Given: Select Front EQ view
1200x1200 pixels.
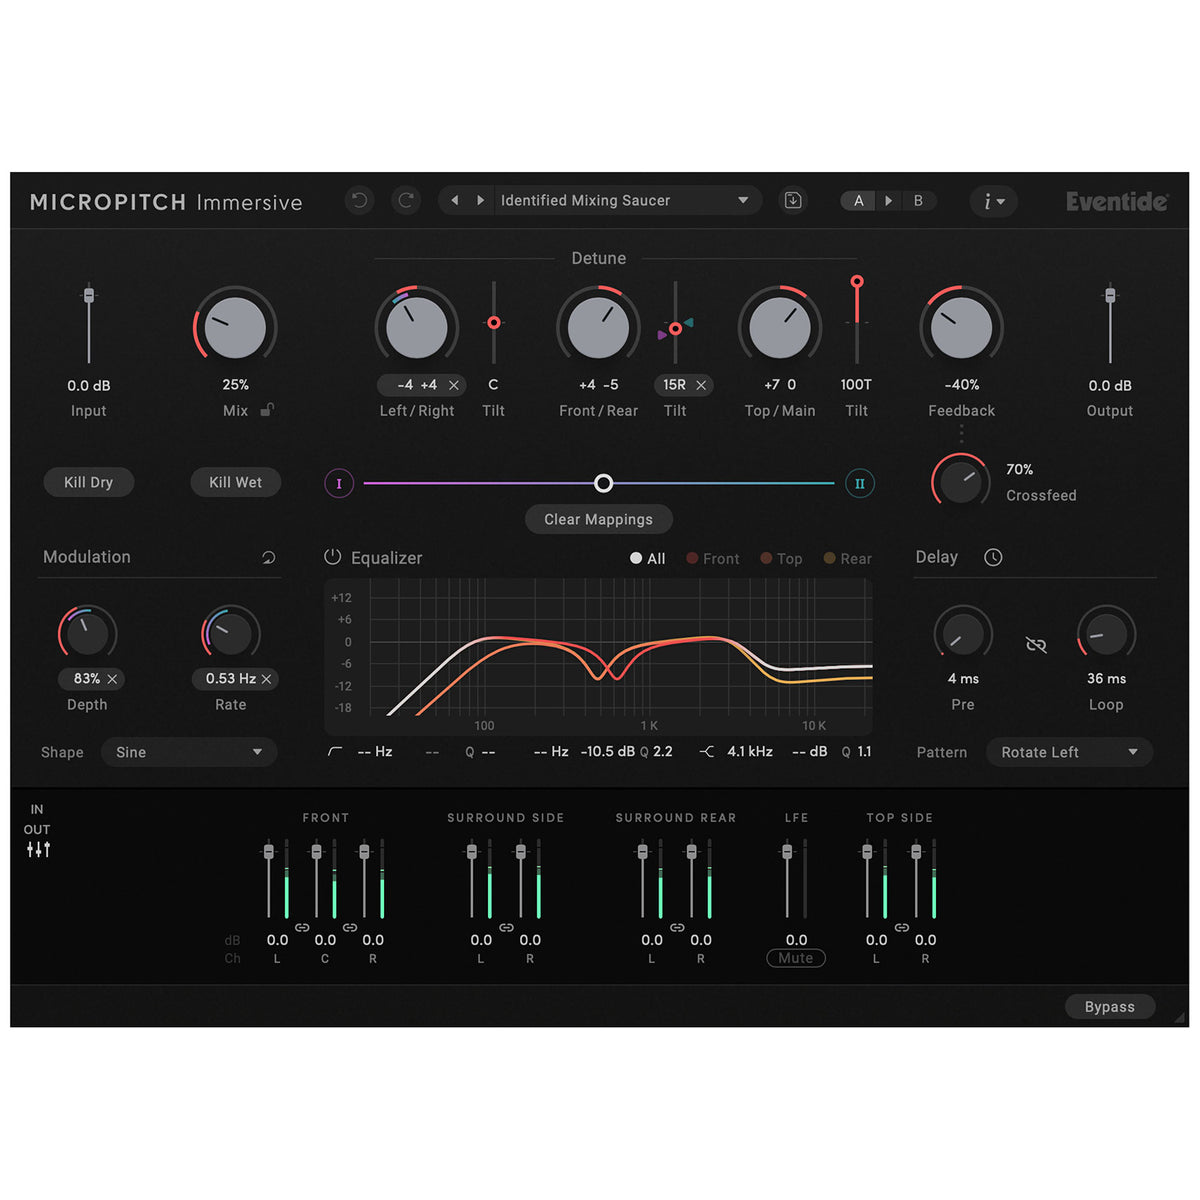Looking at the screenshot, I should [x=713, y=559].
